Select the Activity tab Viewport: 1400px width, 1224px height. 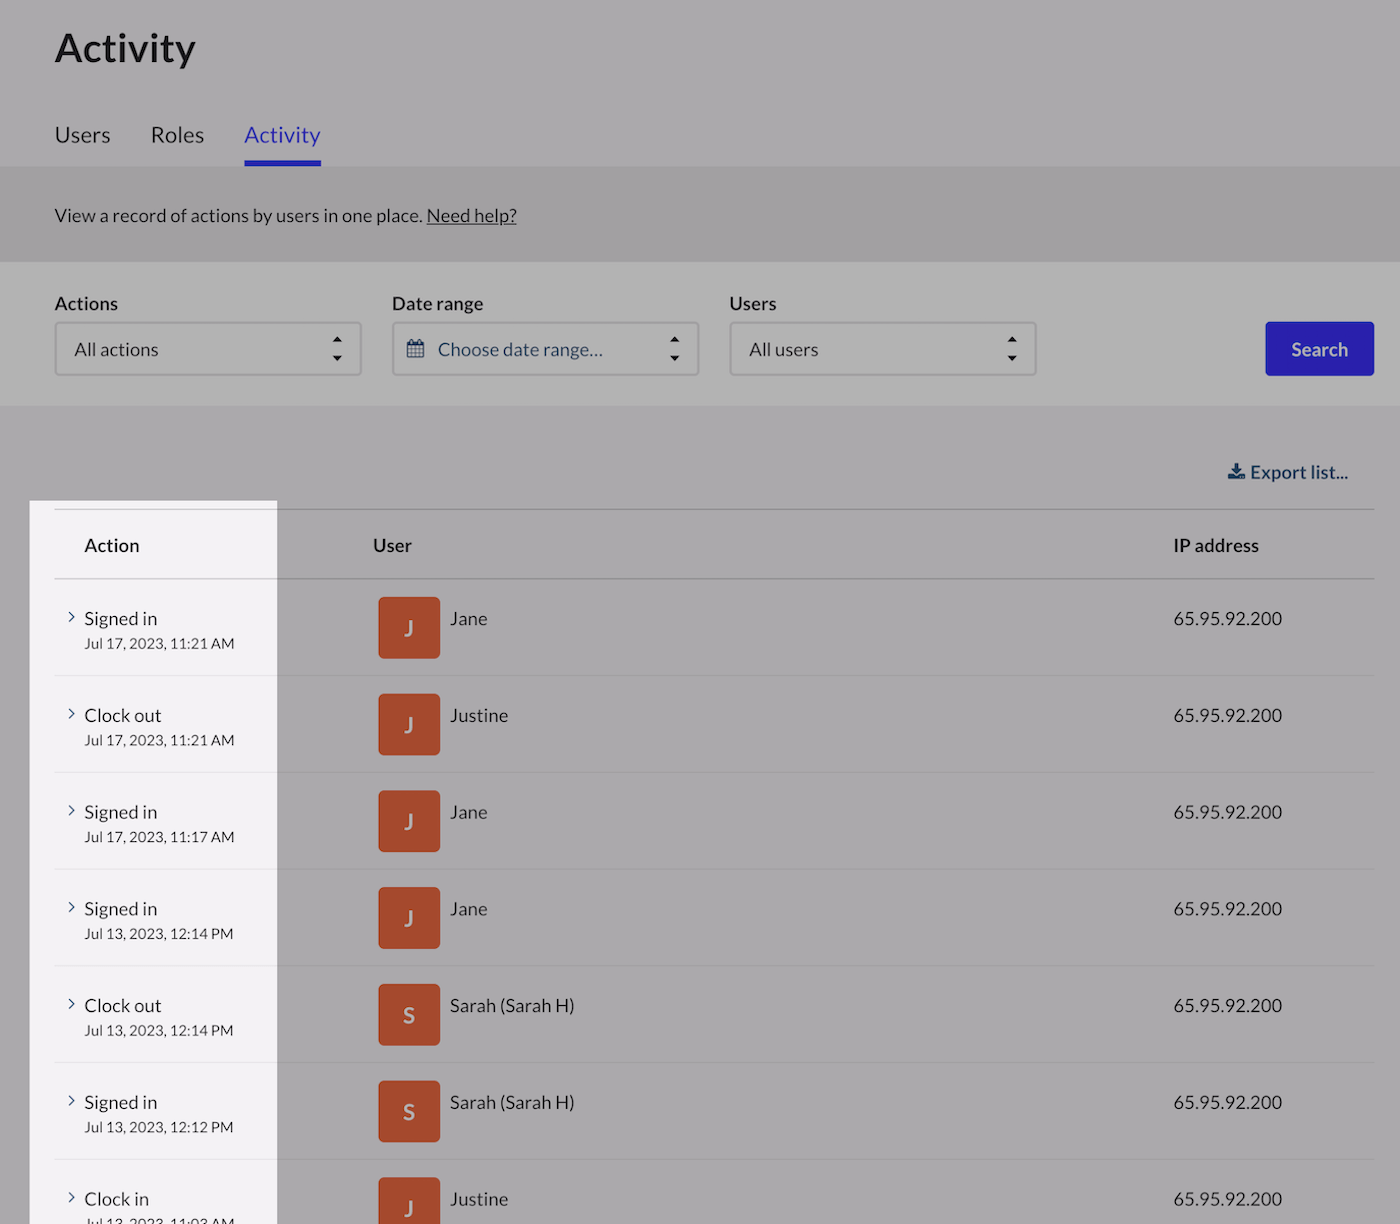pyautogui.click(x=282, y=135)
